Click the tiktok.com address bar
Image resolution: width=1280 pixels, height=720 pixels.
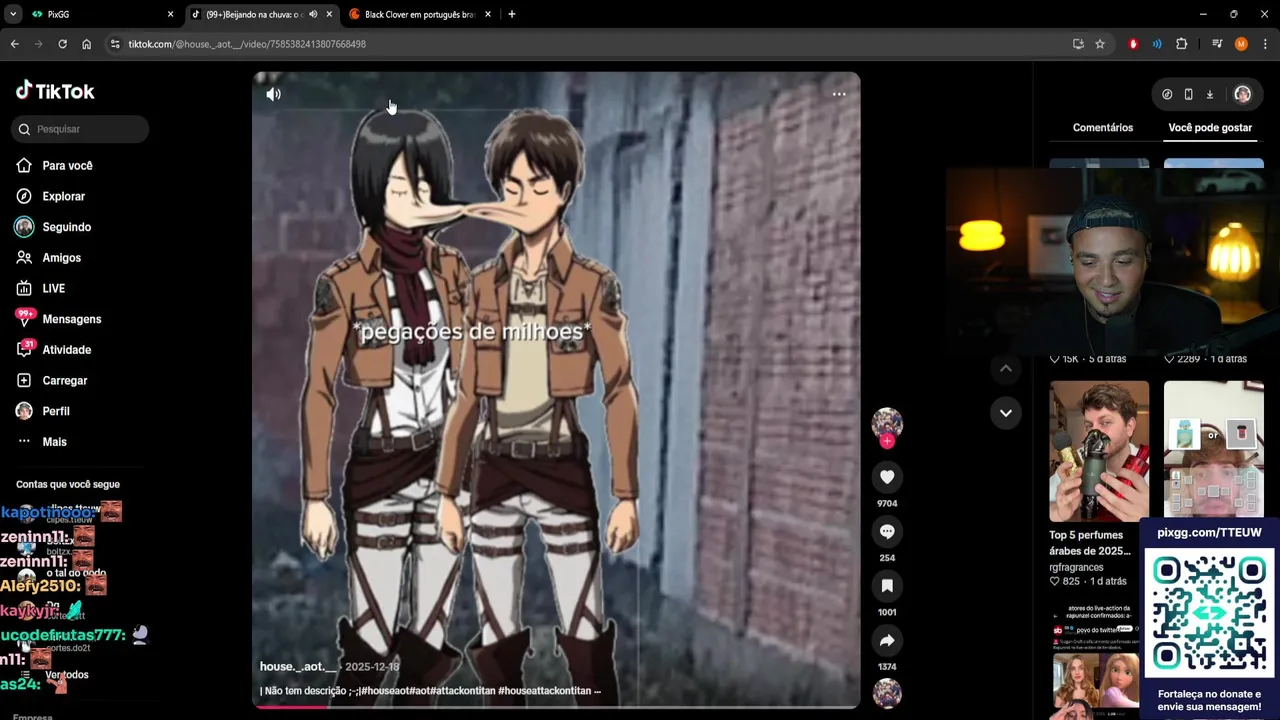point(590,44)
